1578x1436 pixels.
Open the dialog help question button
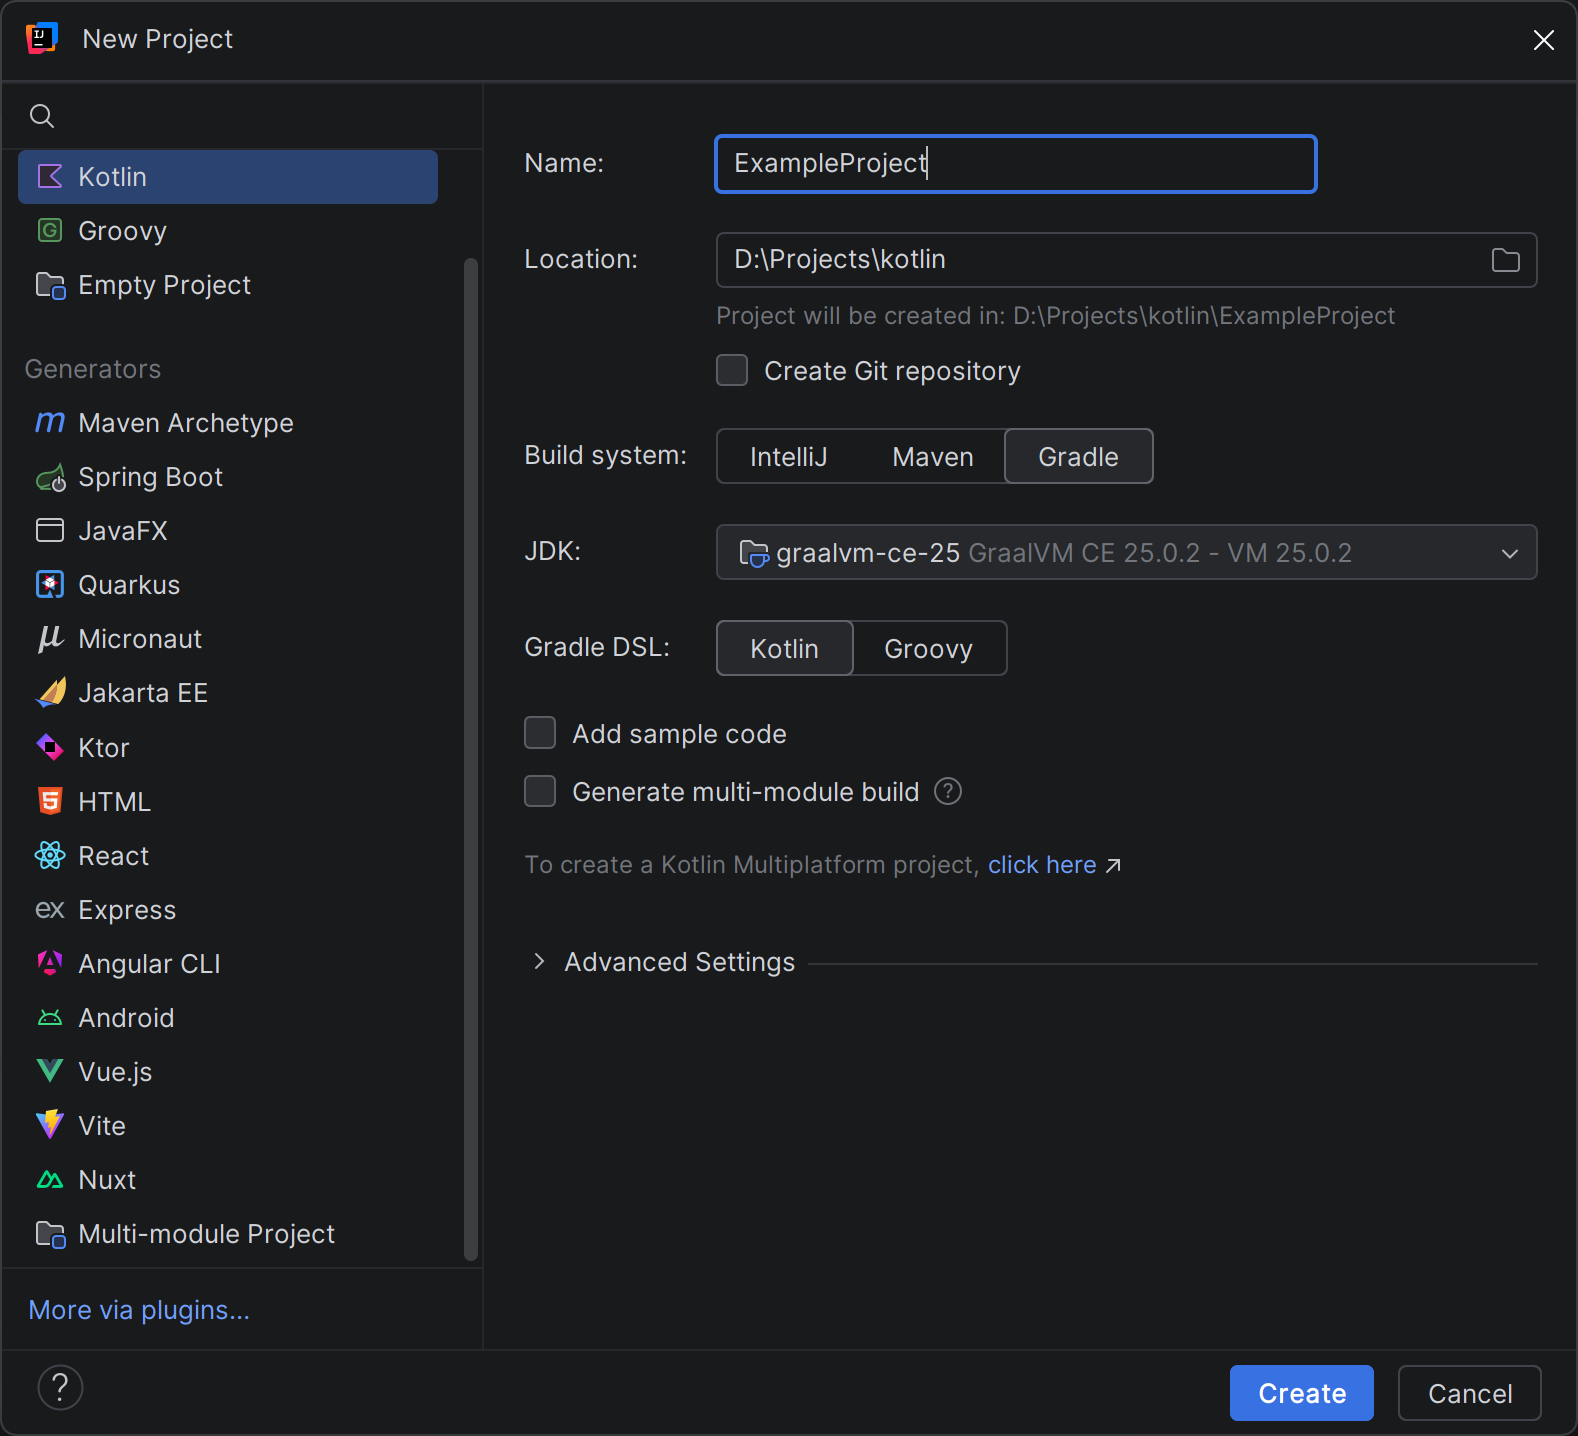point(60,1388)
